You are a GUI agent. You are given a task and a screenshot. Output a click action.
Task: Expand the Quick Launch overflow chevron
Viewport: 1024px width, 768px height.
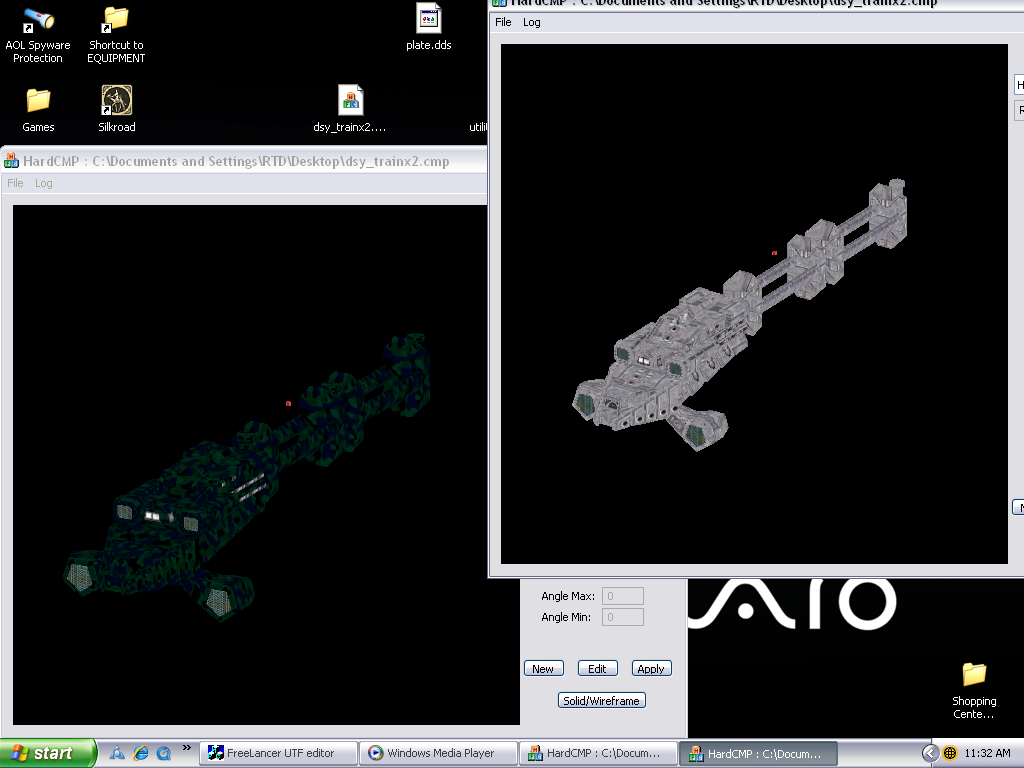pos(186,748)
